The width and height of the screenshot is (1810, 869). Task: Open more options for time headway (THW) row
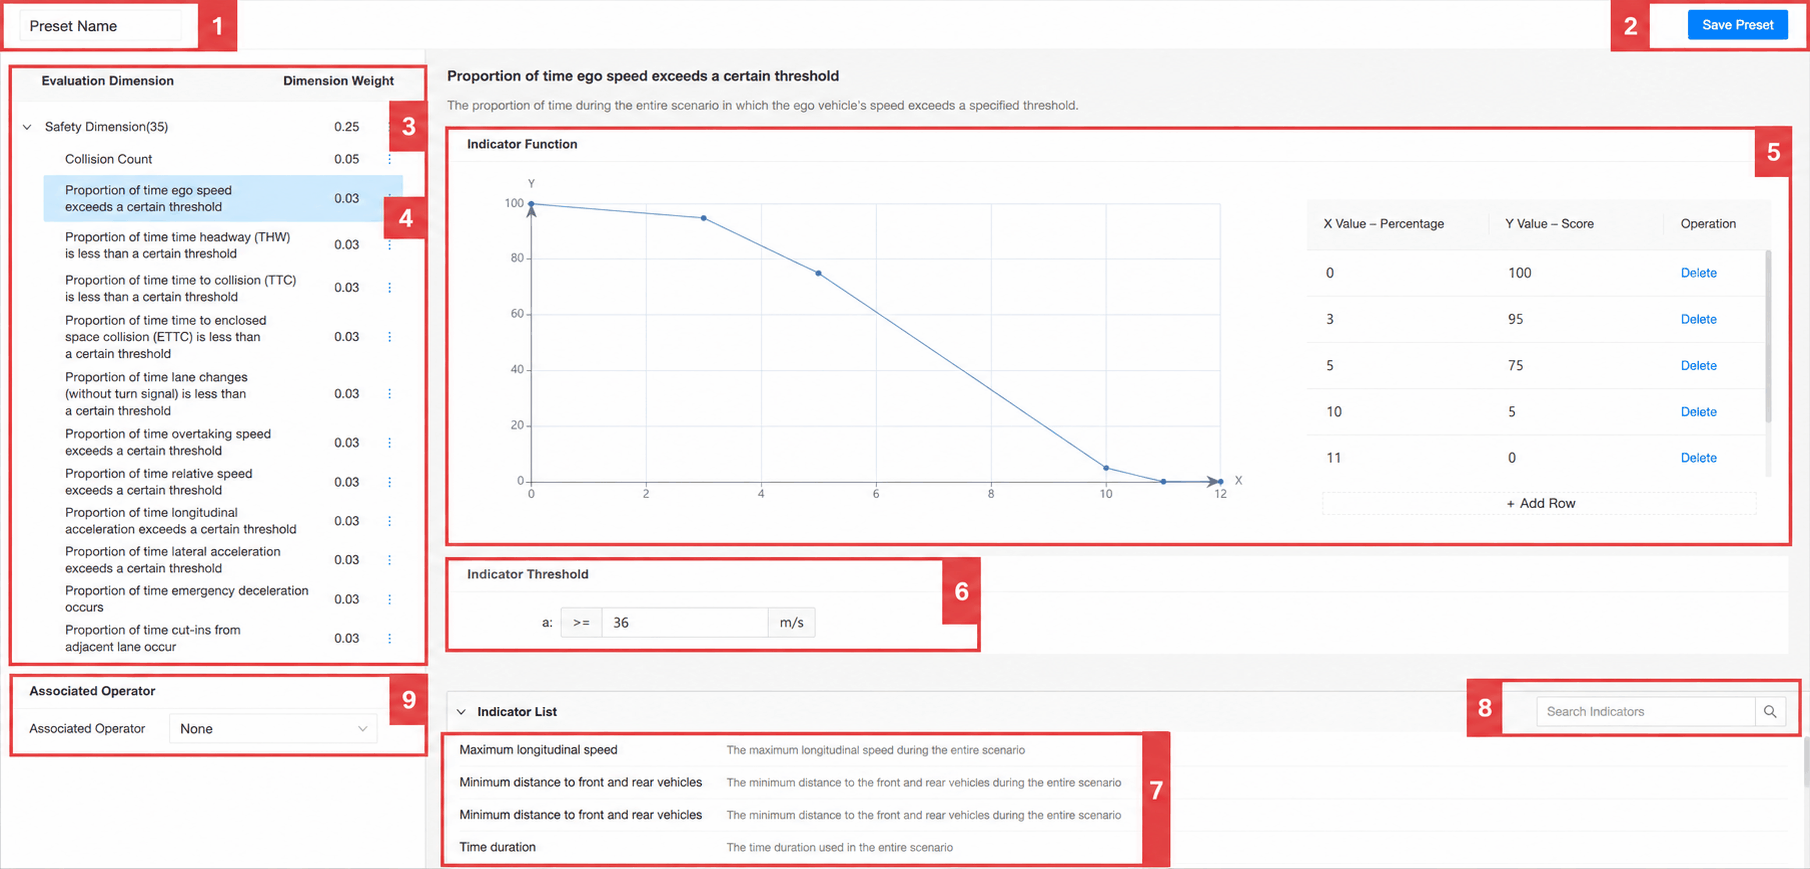390,245
